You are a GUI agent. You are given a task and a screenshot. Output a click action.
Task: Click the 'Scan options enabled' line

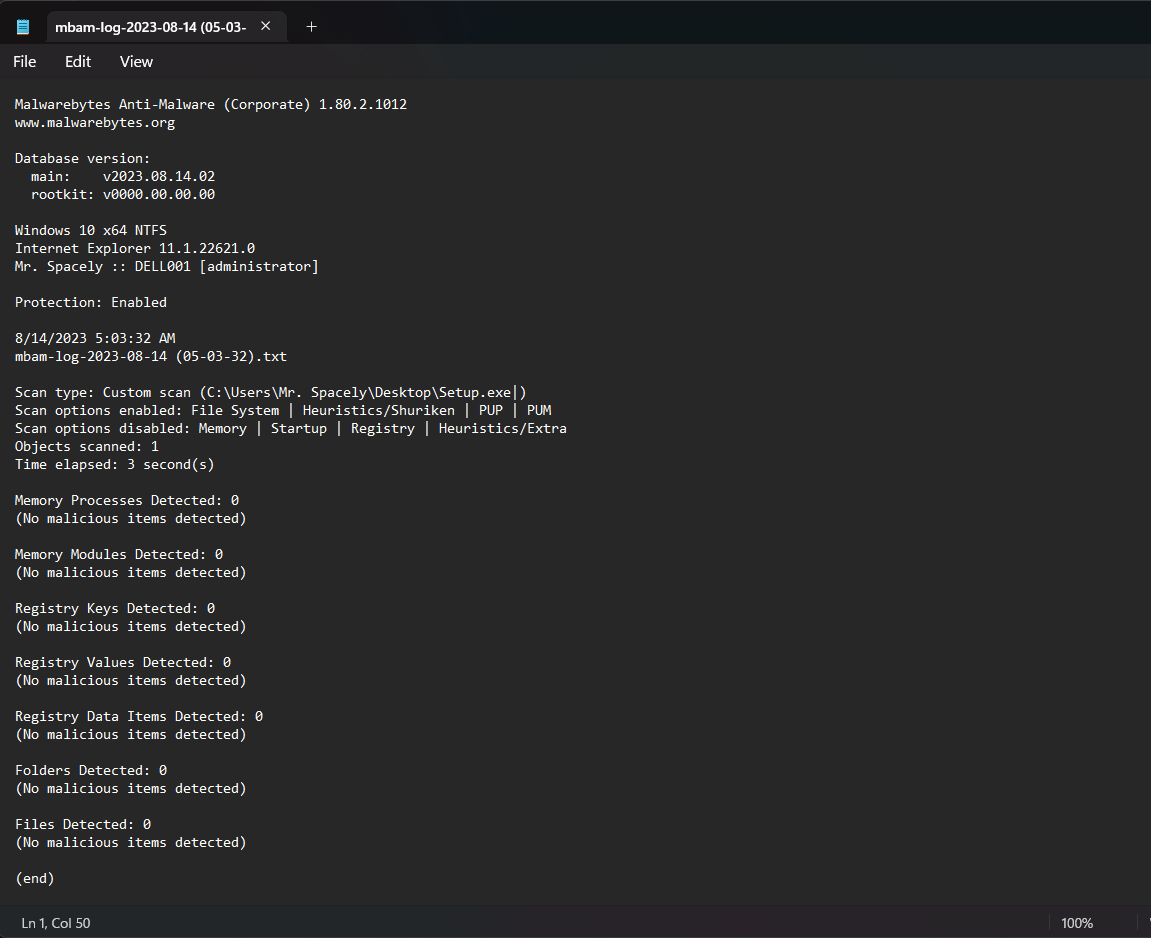[x=283, y=410]
